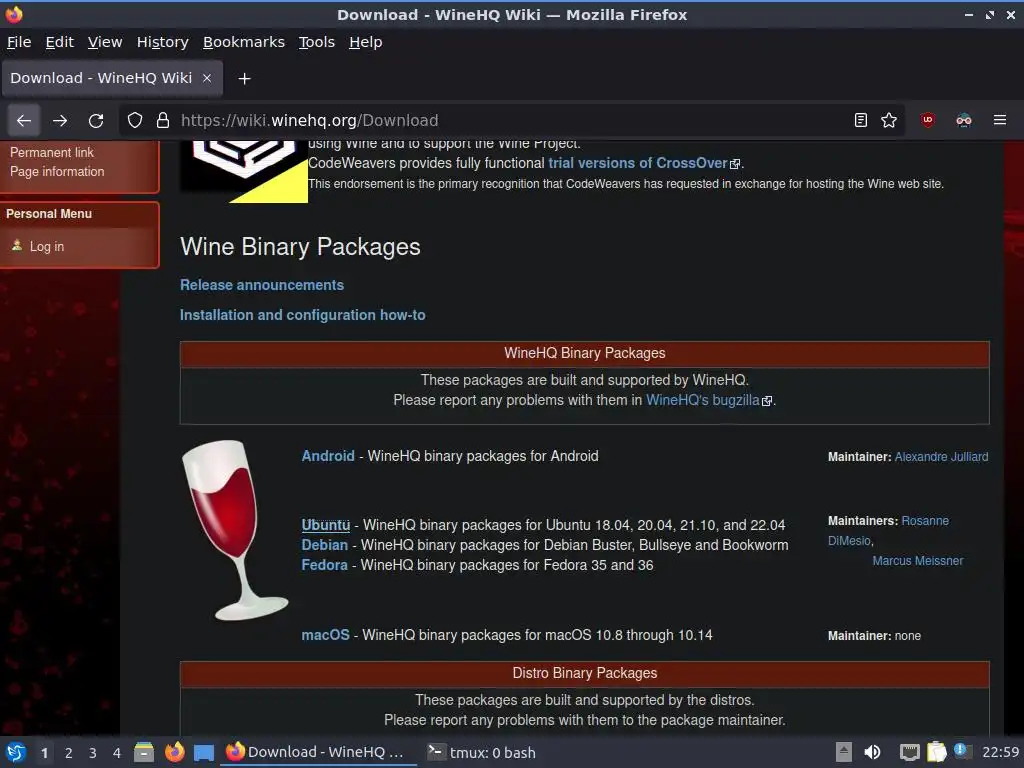Open the Tools menu

pyautogui.click(x=317, y=42)
